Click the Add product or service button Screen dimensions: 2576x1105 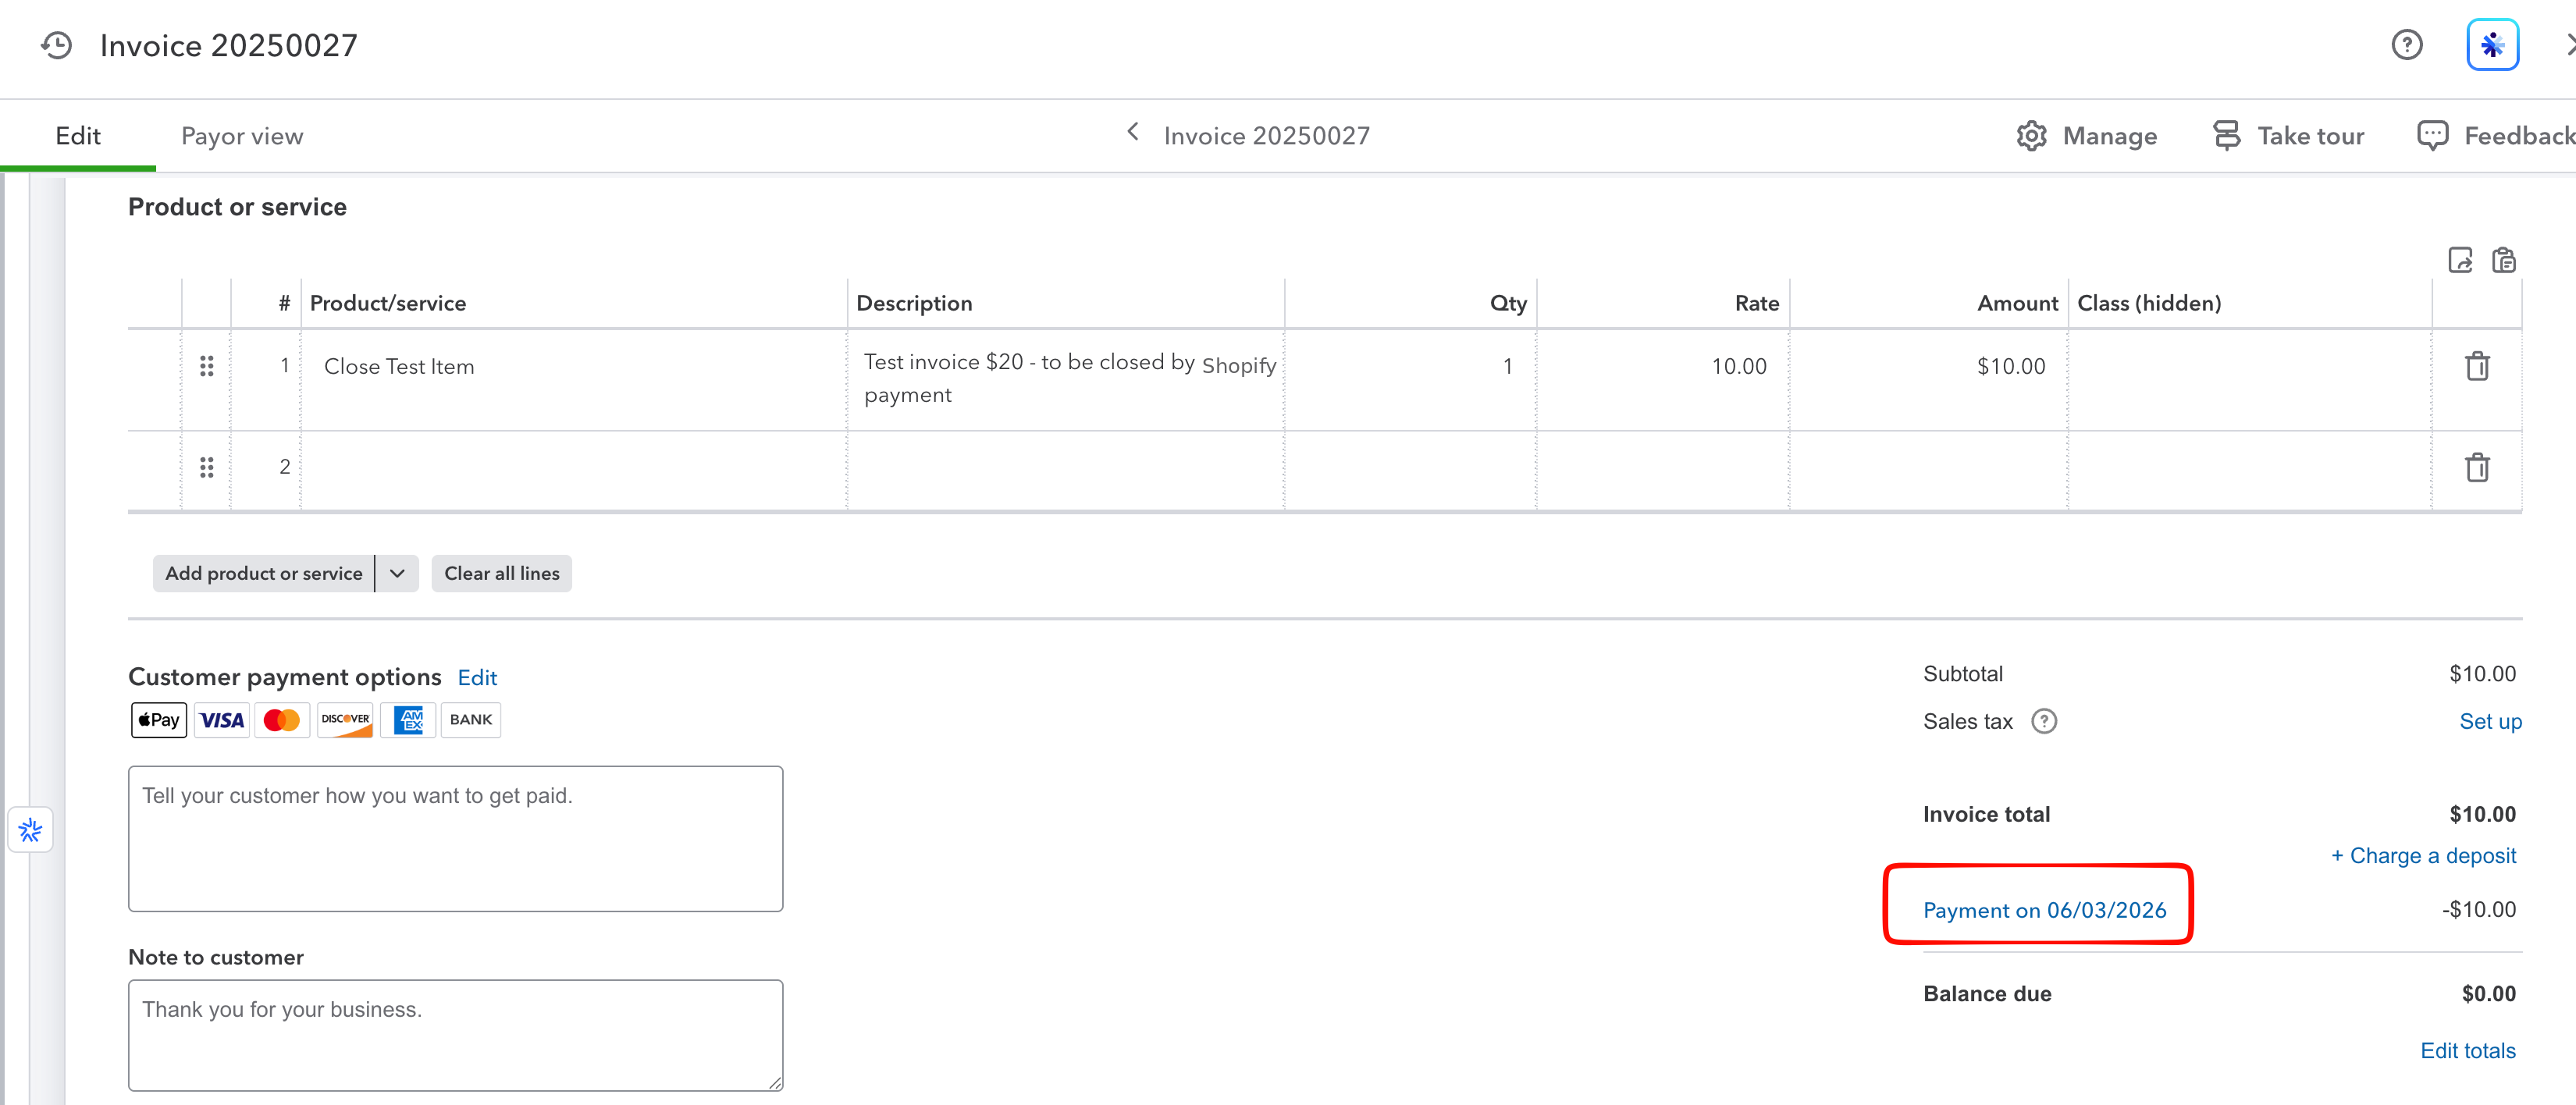click(x=264, y=574)
